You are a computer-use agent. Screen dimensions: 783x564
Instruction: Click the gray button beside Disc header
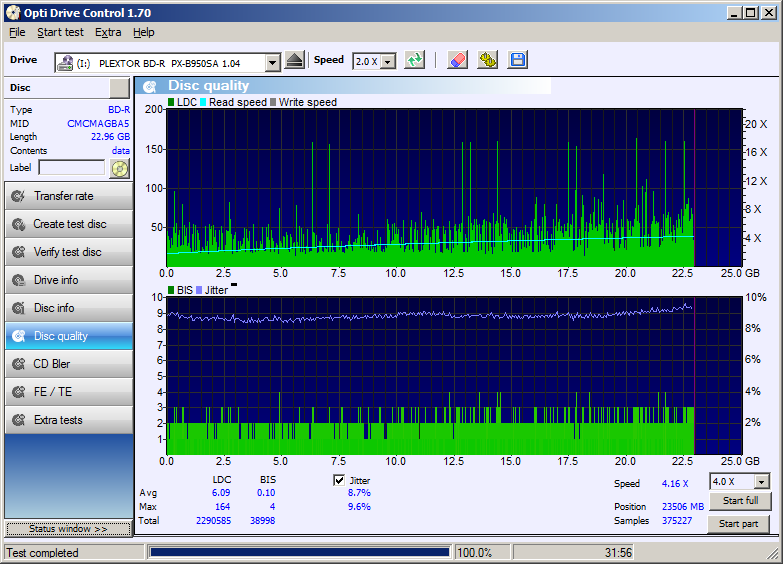[x=119, y=88]
